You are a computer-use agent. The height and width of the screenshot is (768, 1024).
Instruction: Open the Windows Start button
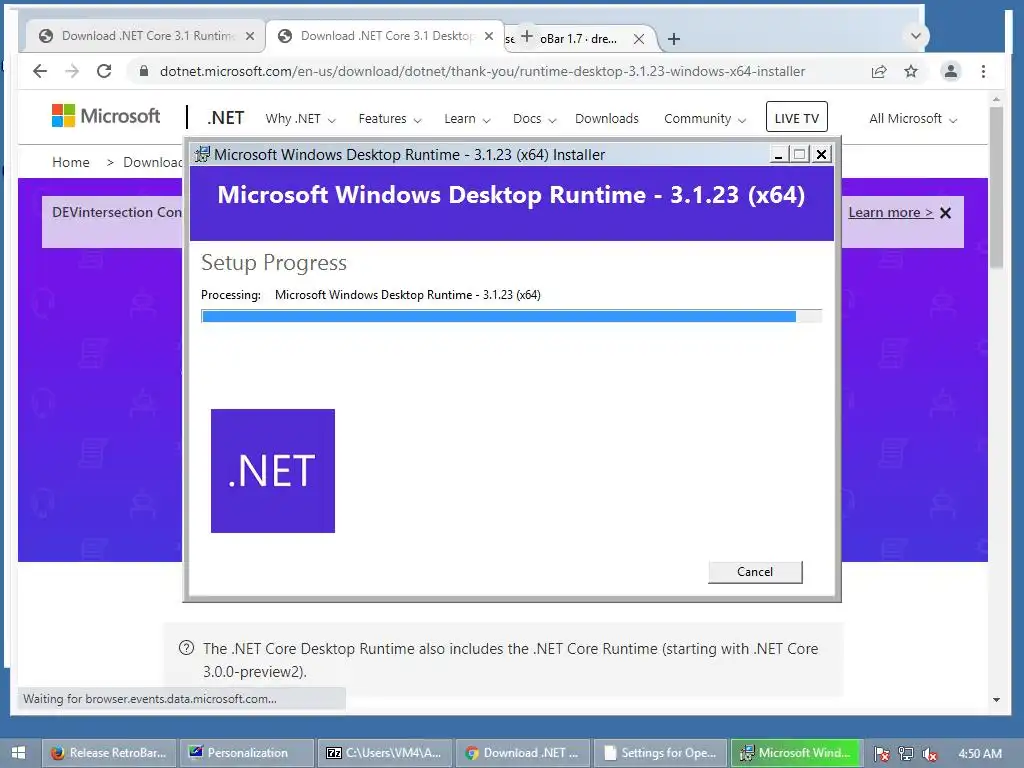pos(18,753)
